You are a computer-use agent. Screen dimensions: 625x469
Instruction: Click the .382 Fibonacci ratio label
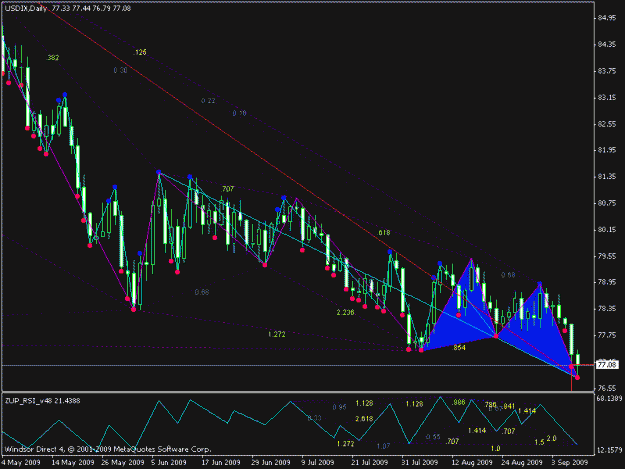click(52, 58)
